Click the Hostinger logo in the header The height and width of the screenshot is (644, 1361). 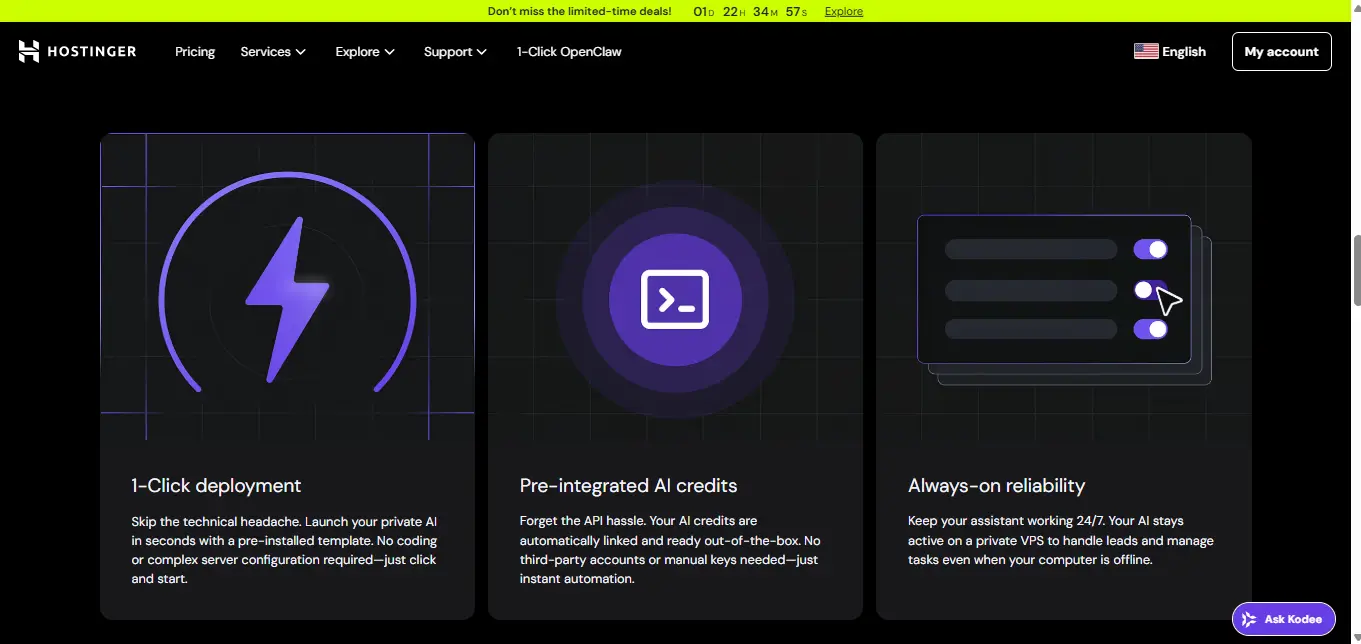(77, 52)
